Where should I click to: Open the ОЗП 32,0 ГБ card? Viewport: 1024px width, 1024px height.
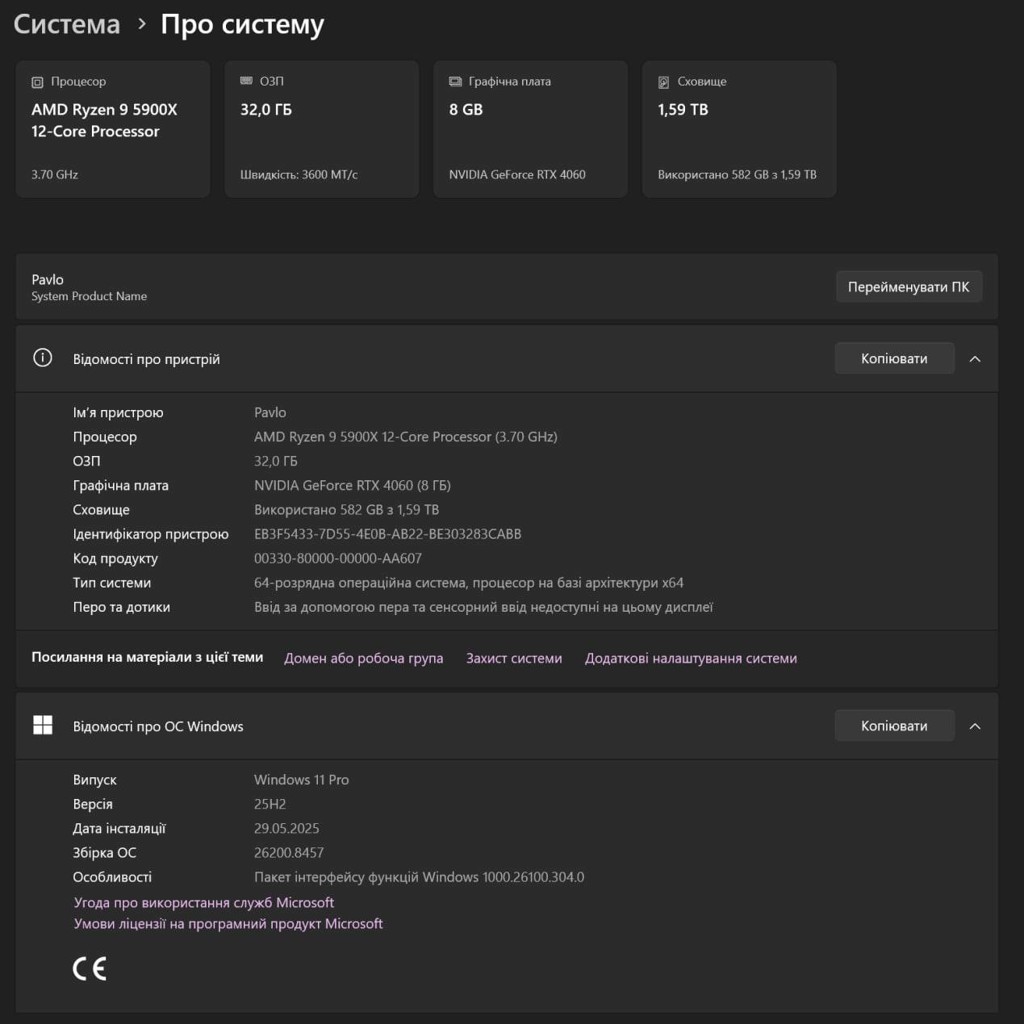tap(322, 129)
